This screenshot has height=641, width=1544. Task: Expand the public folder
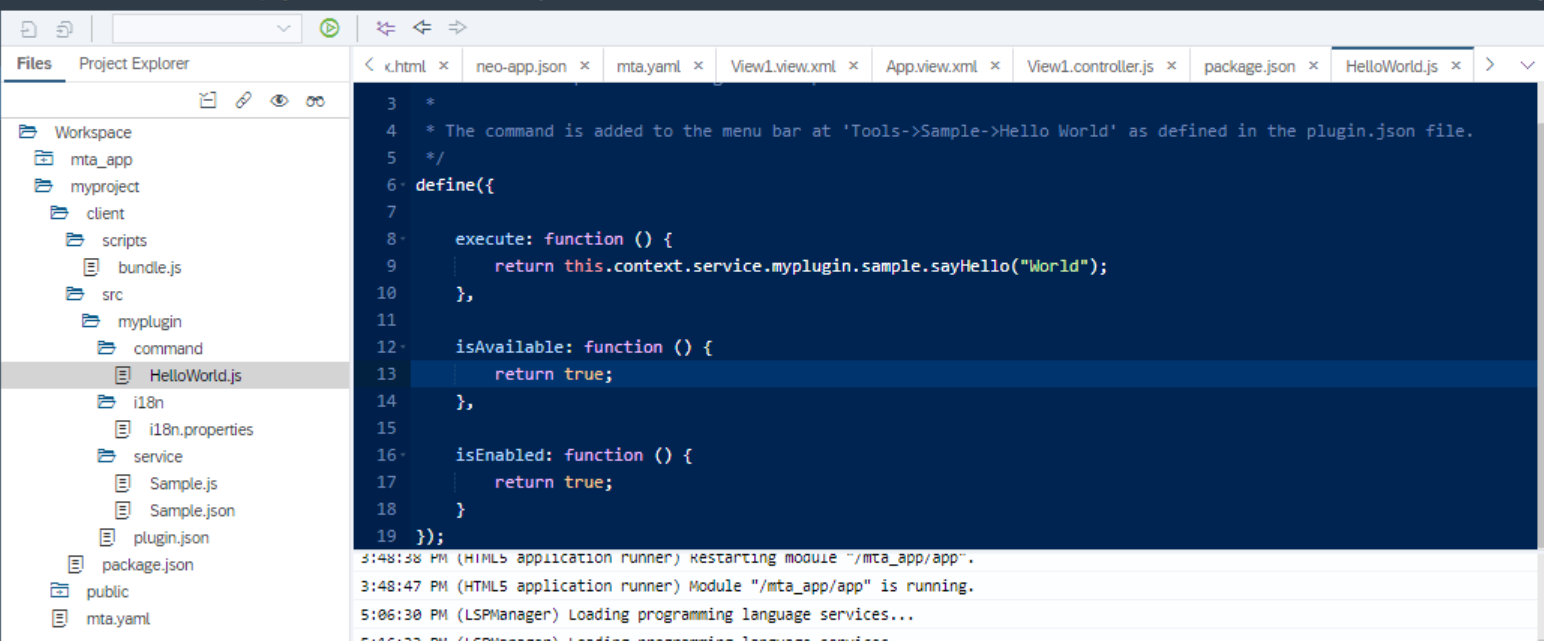click(60, 591)
